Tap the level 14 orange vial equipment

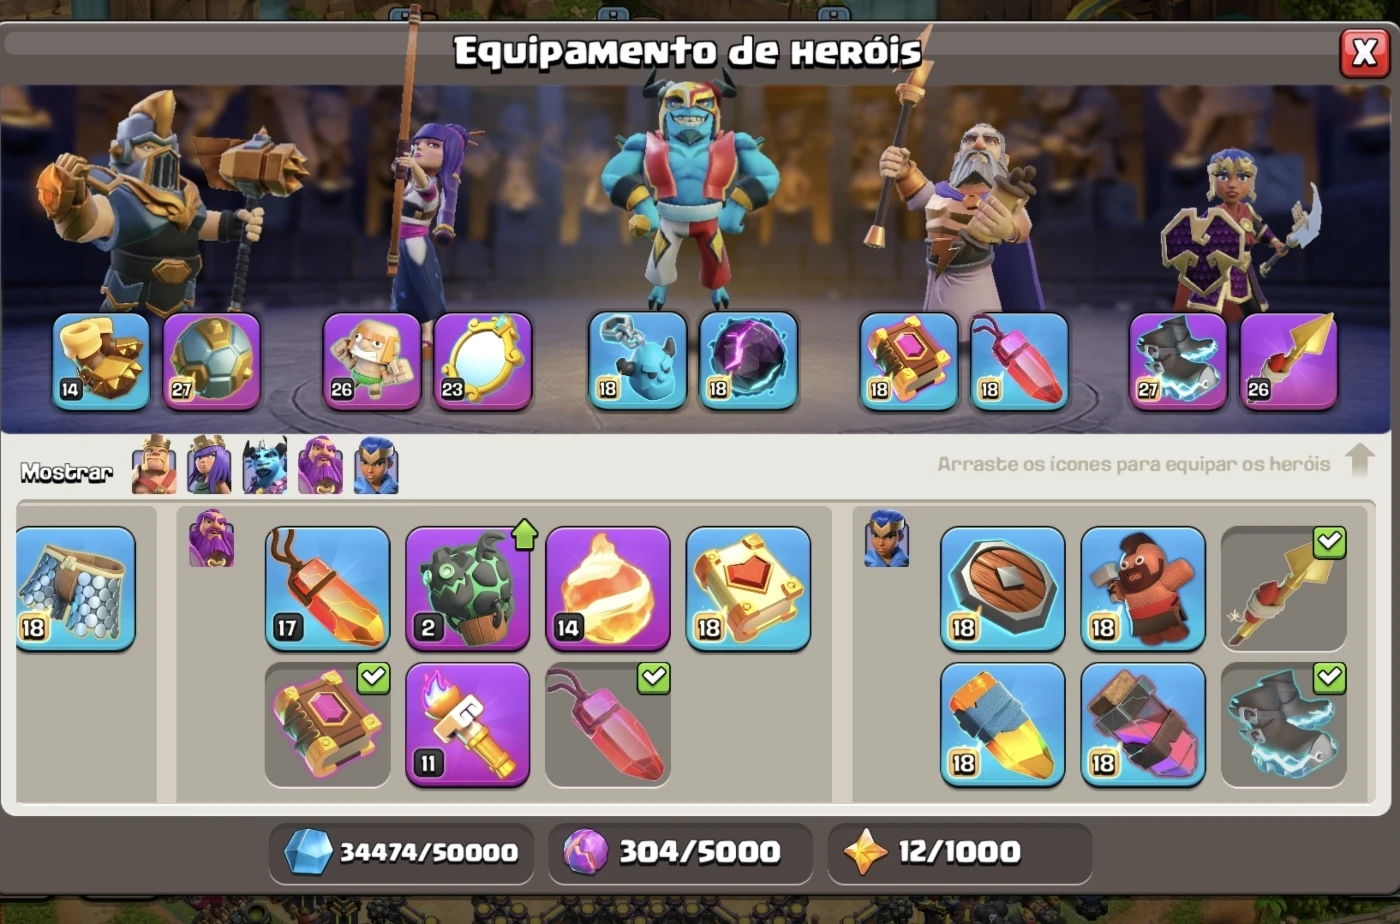tap(608, 589)
